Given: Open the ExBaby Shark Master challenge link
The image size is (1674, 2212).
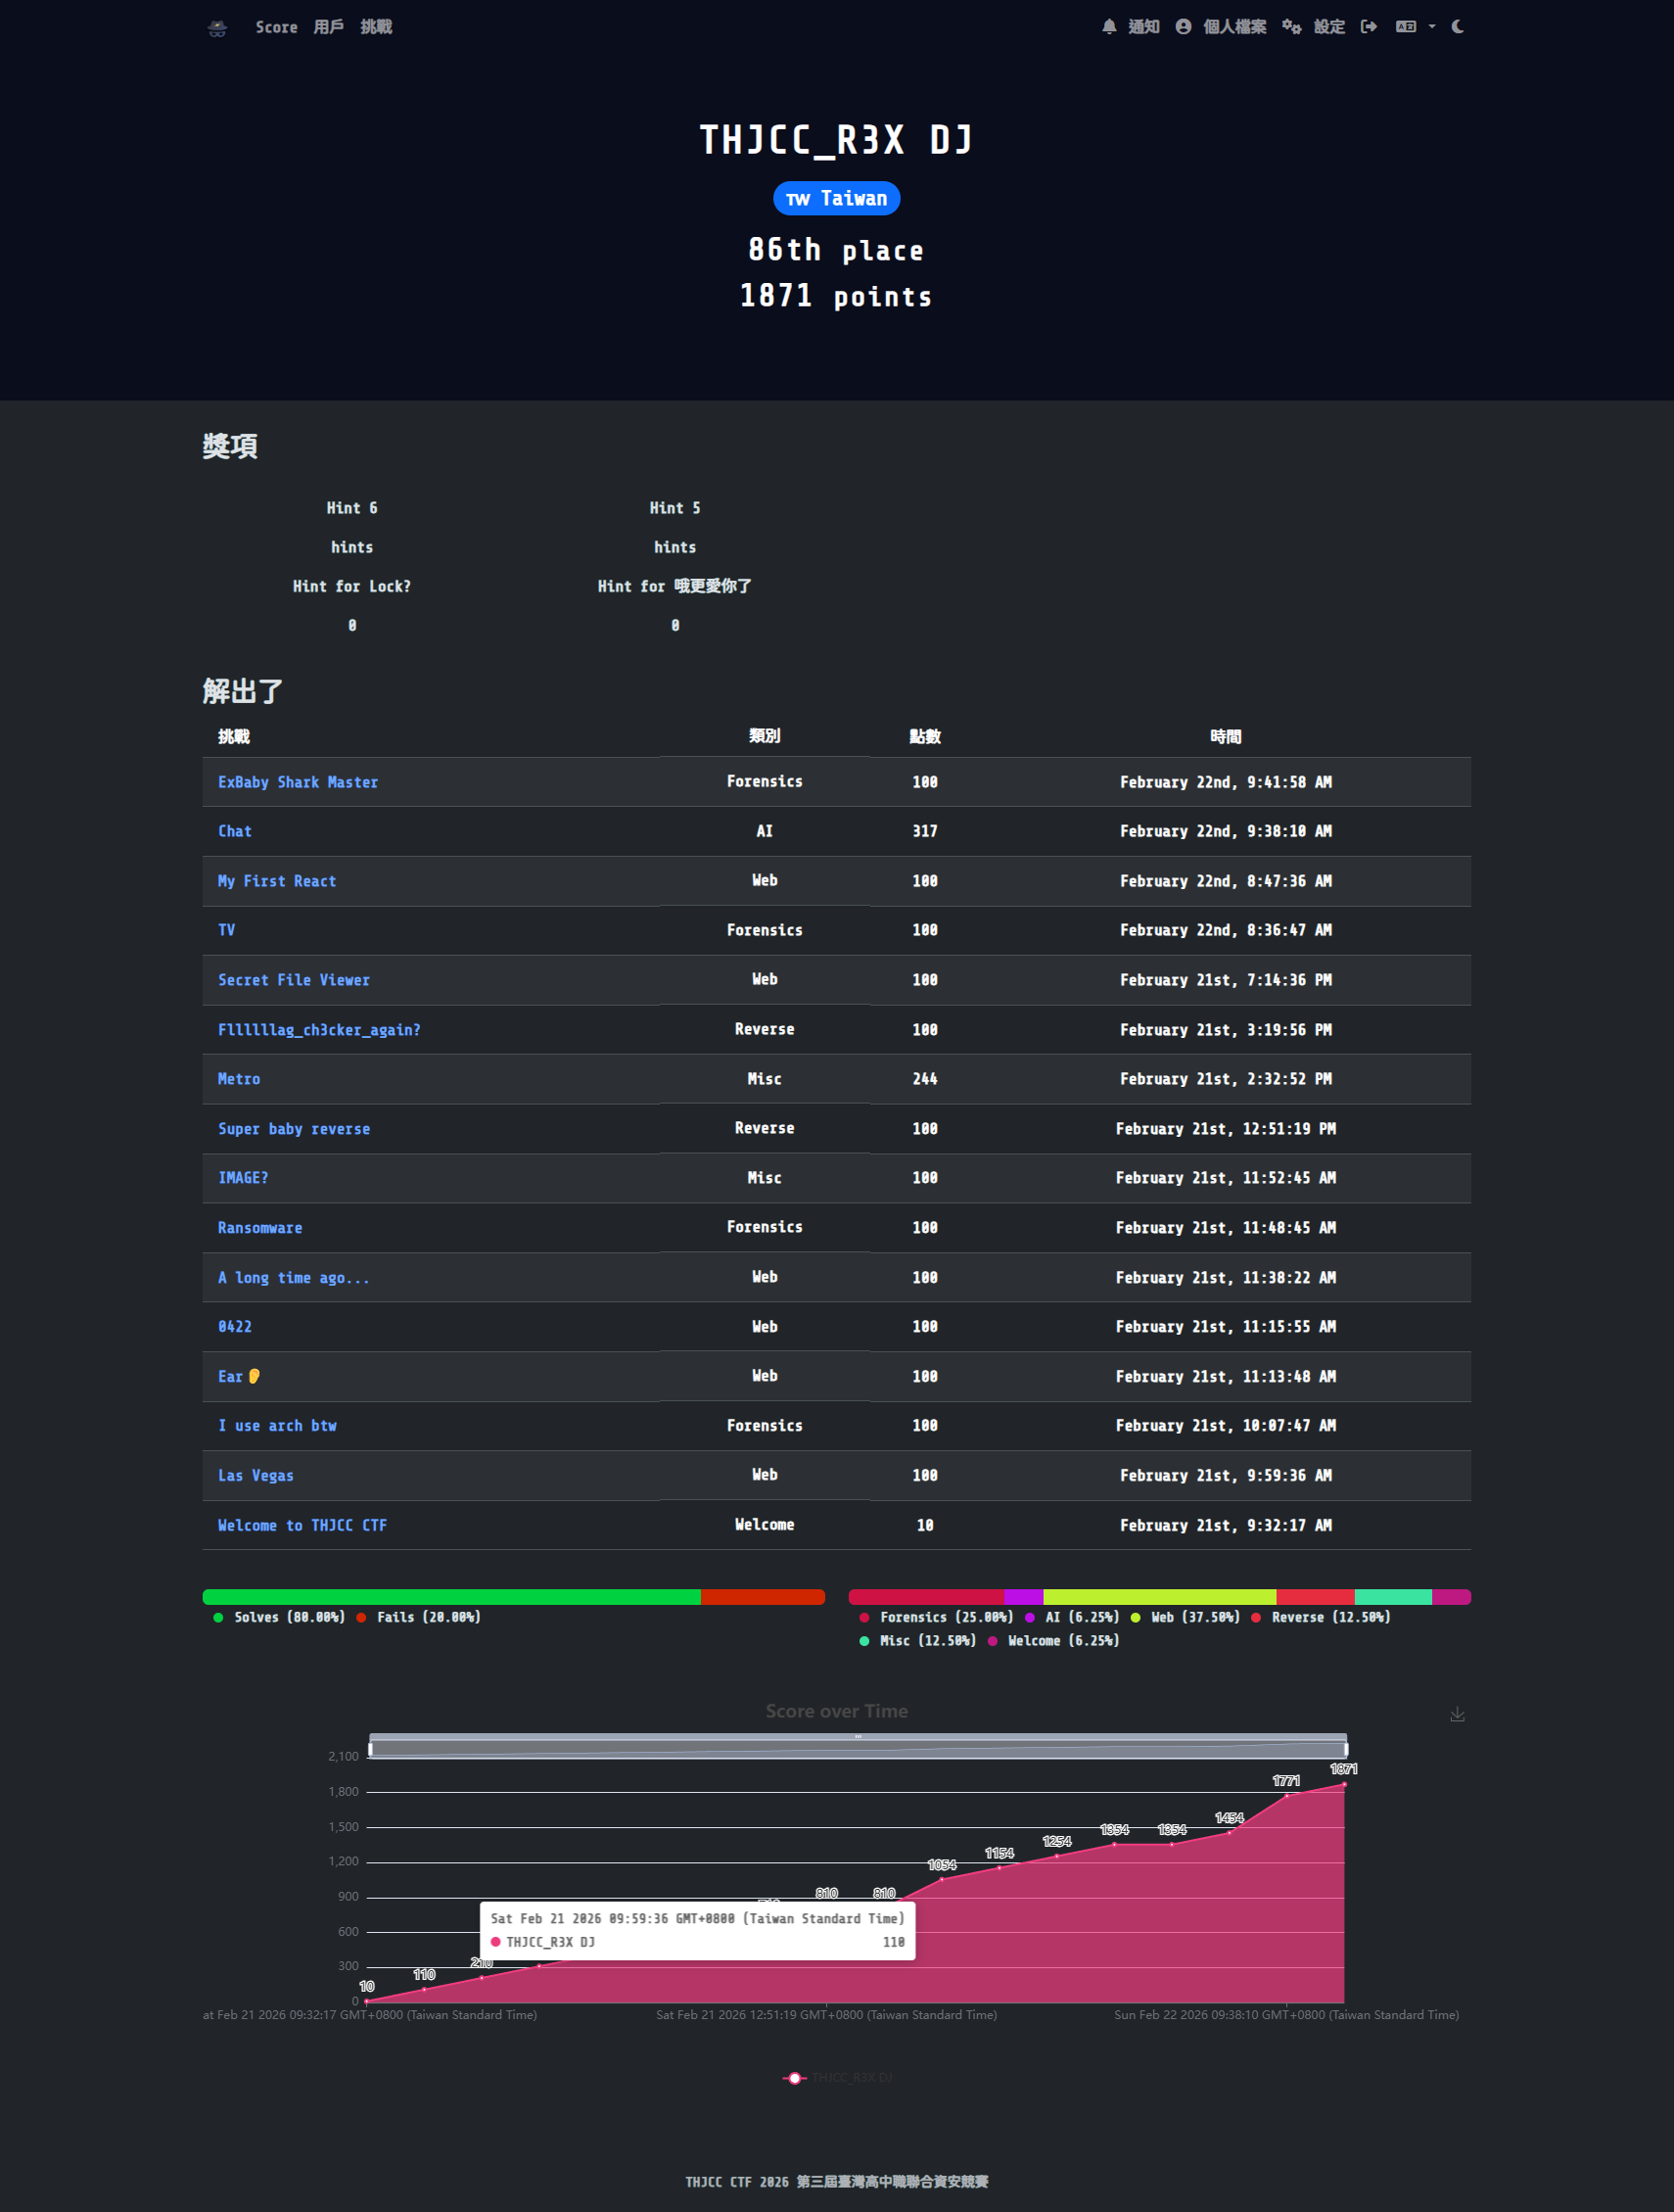Looking at the screenshot, I should tap(298, 782).
